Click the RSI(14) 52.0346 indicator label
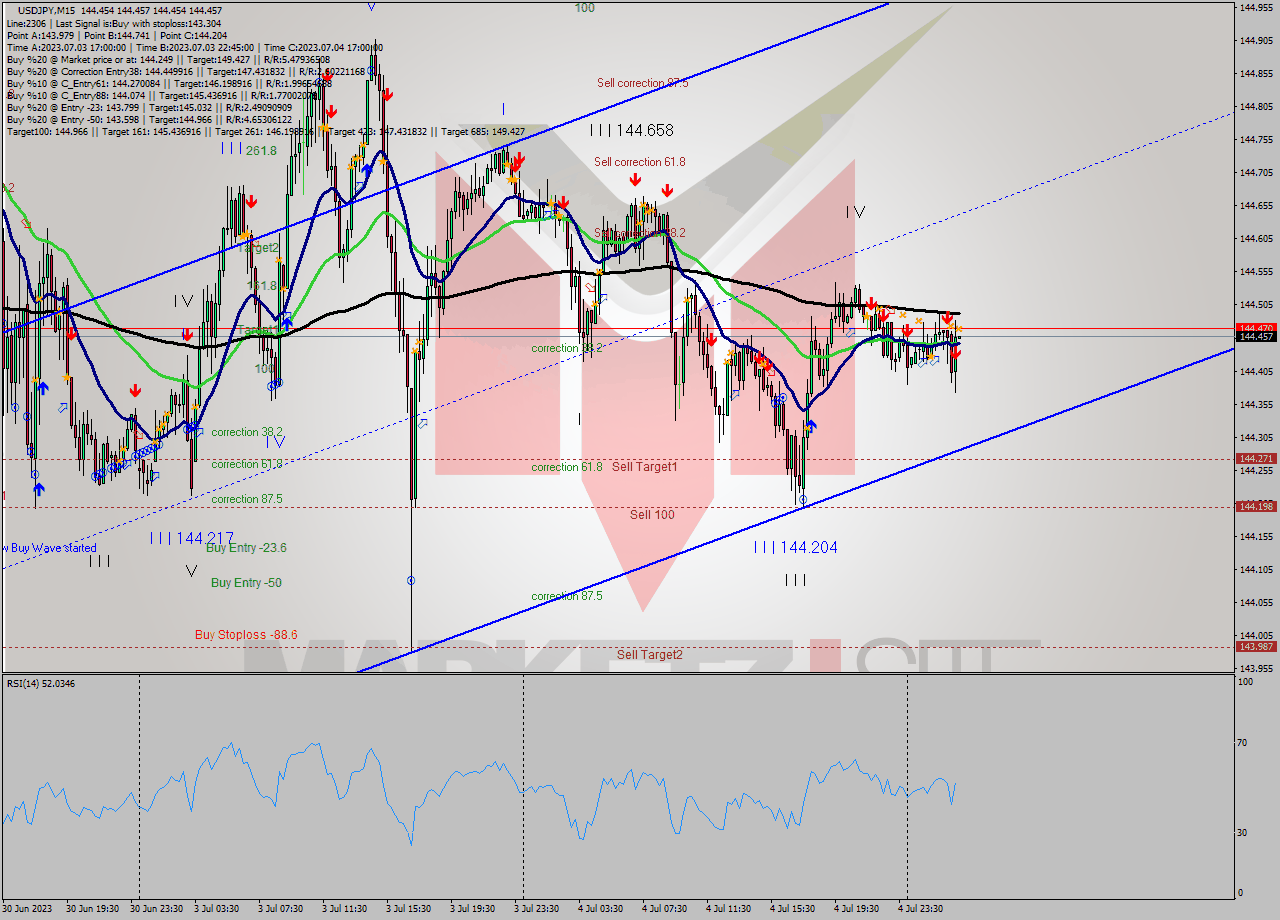The height and width of the screenshot is (920, 1280). tap(41, 684)
